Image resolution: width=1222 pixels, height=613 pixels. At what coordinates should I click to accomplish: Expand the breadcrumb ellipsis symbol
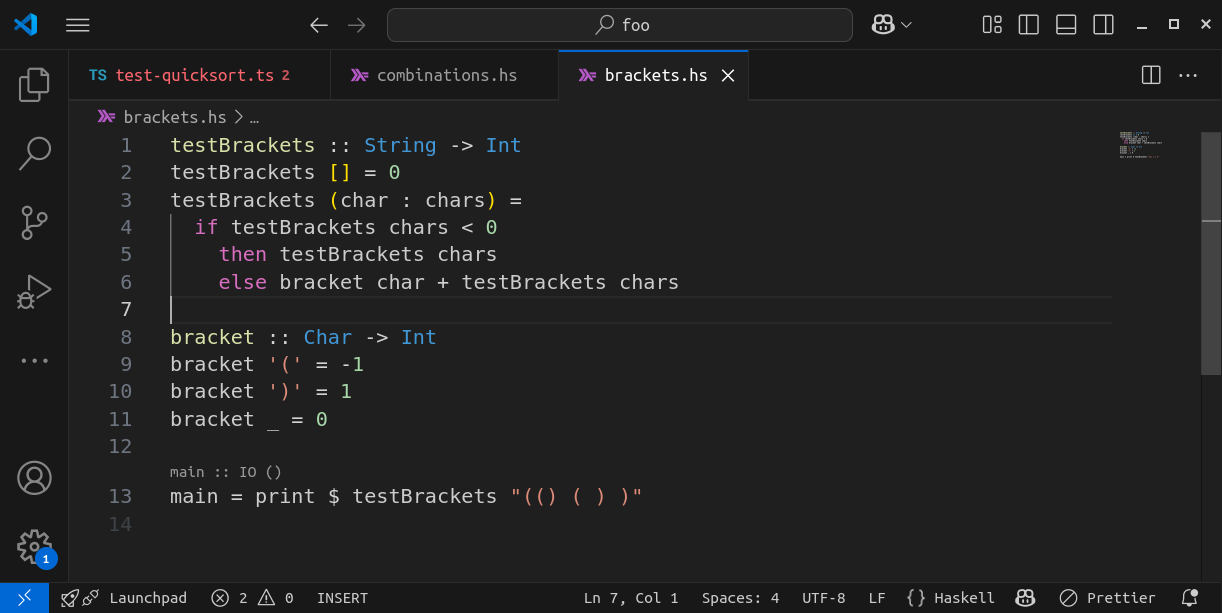[x=254, y=117]
